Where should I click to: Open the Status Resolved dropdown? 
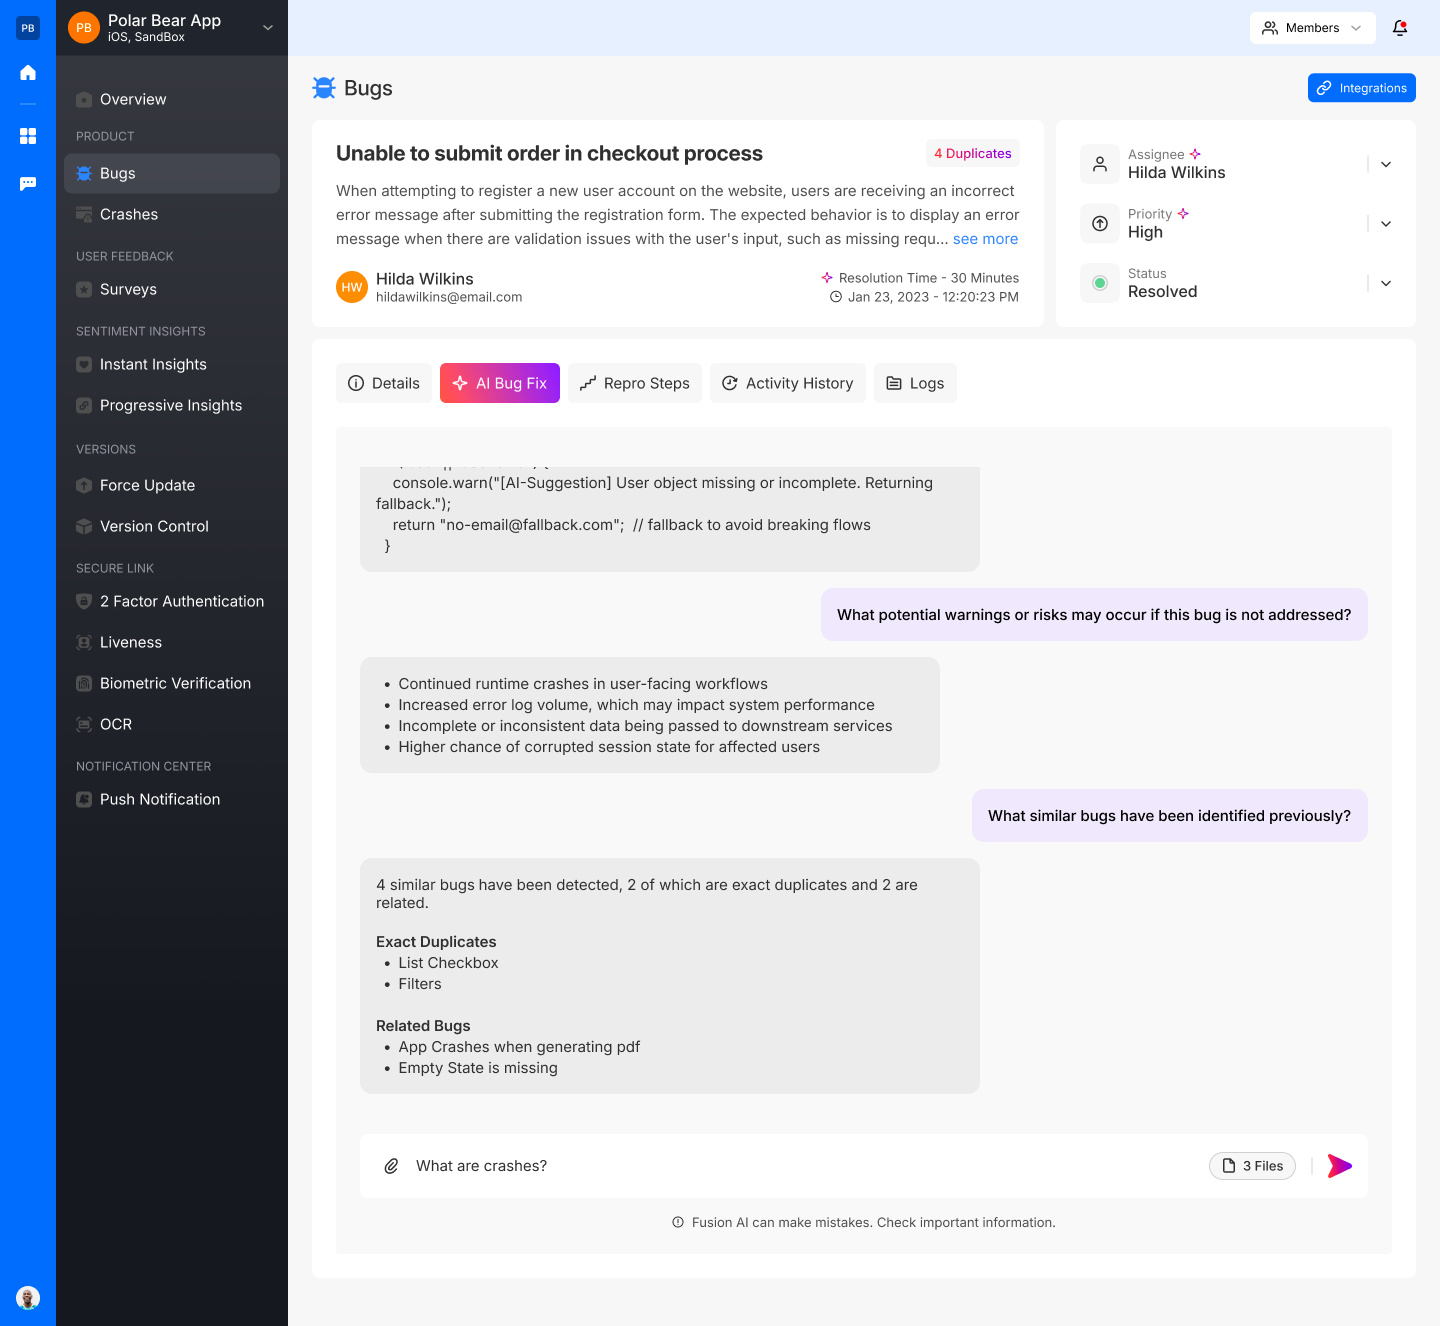1385,284
